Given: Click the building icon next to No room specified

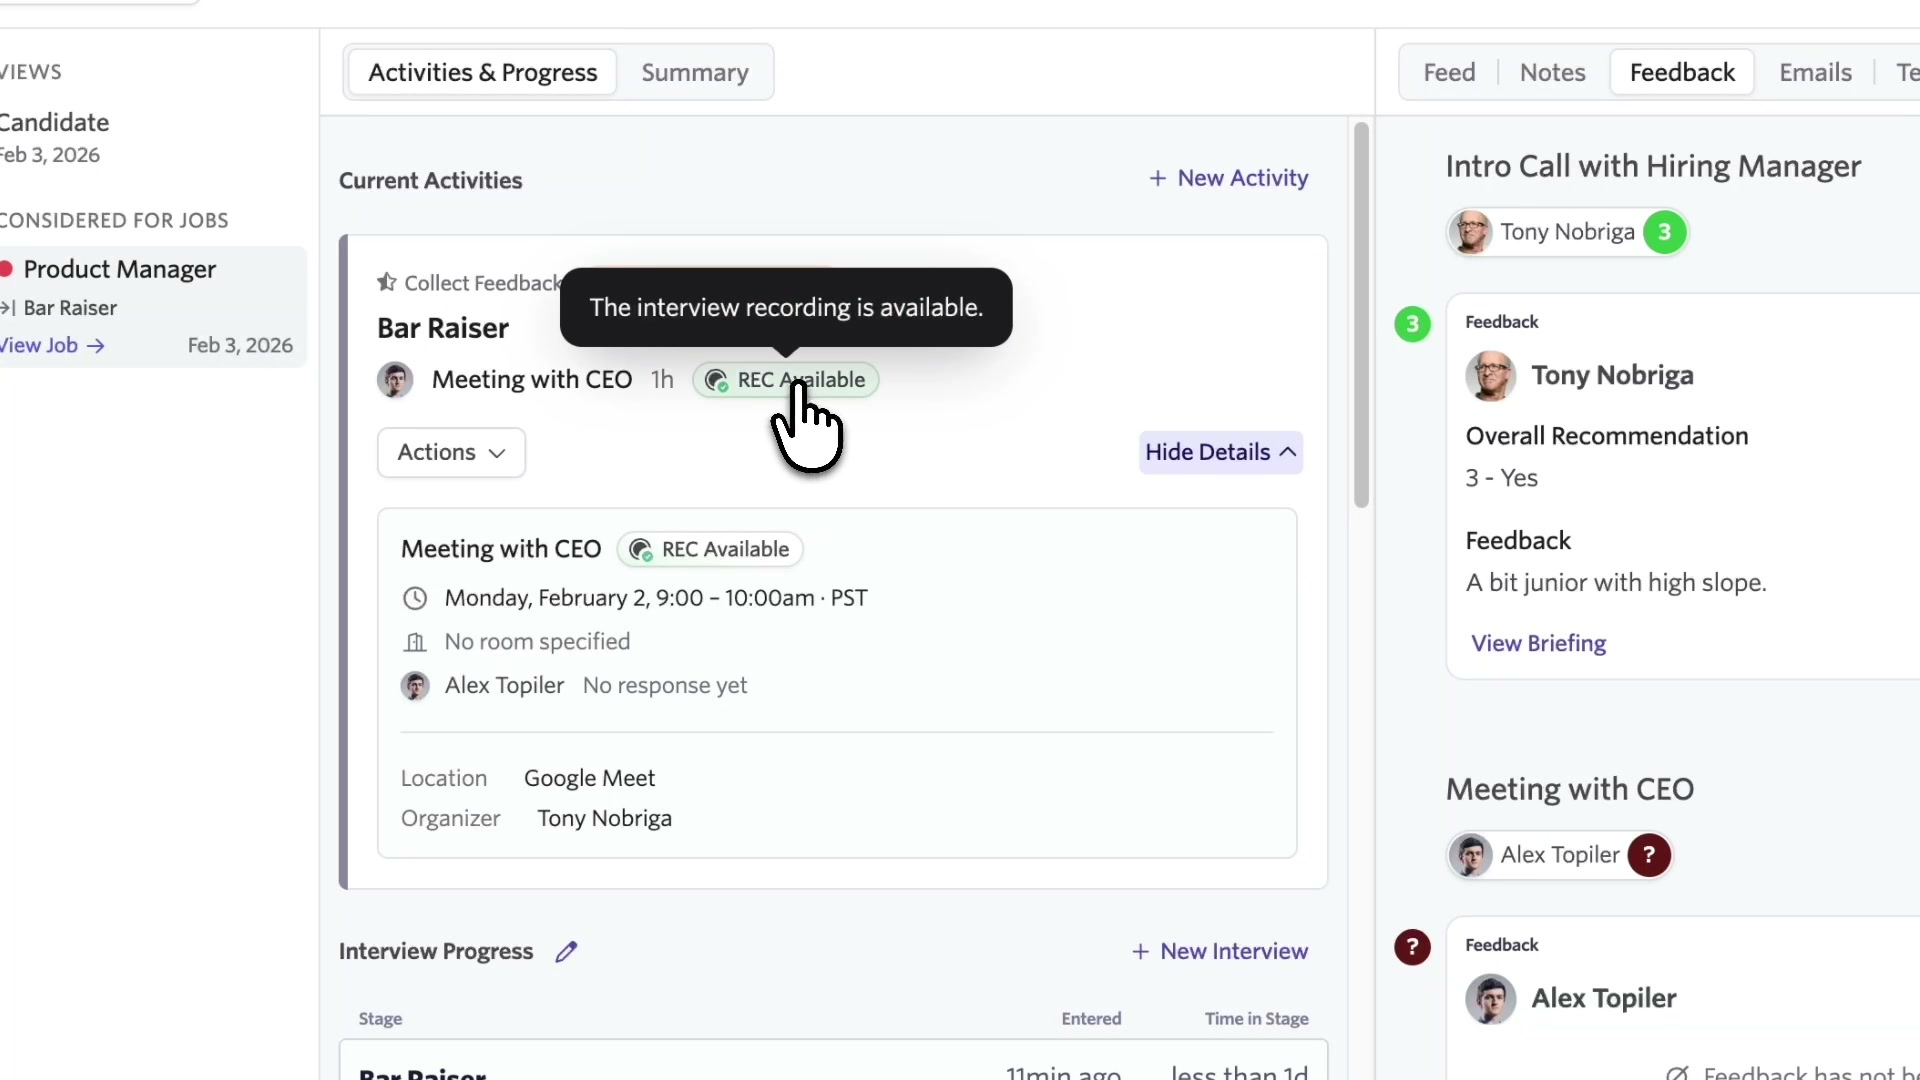Looking at the screenshot, I should (415, 642).
